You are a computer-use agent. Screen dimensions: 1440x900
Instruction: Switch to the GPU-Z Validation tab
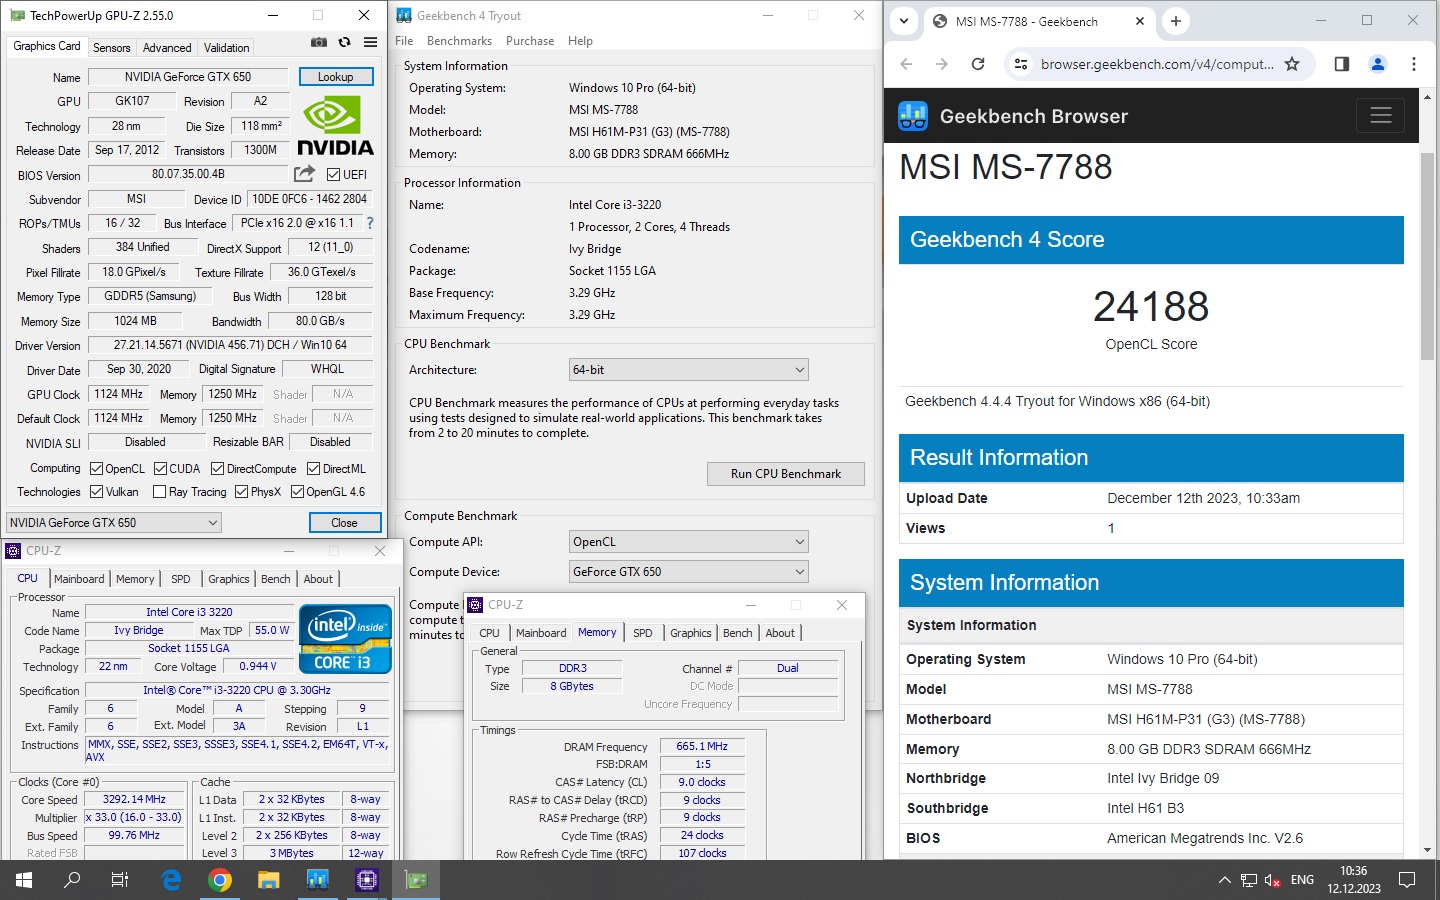227,47
